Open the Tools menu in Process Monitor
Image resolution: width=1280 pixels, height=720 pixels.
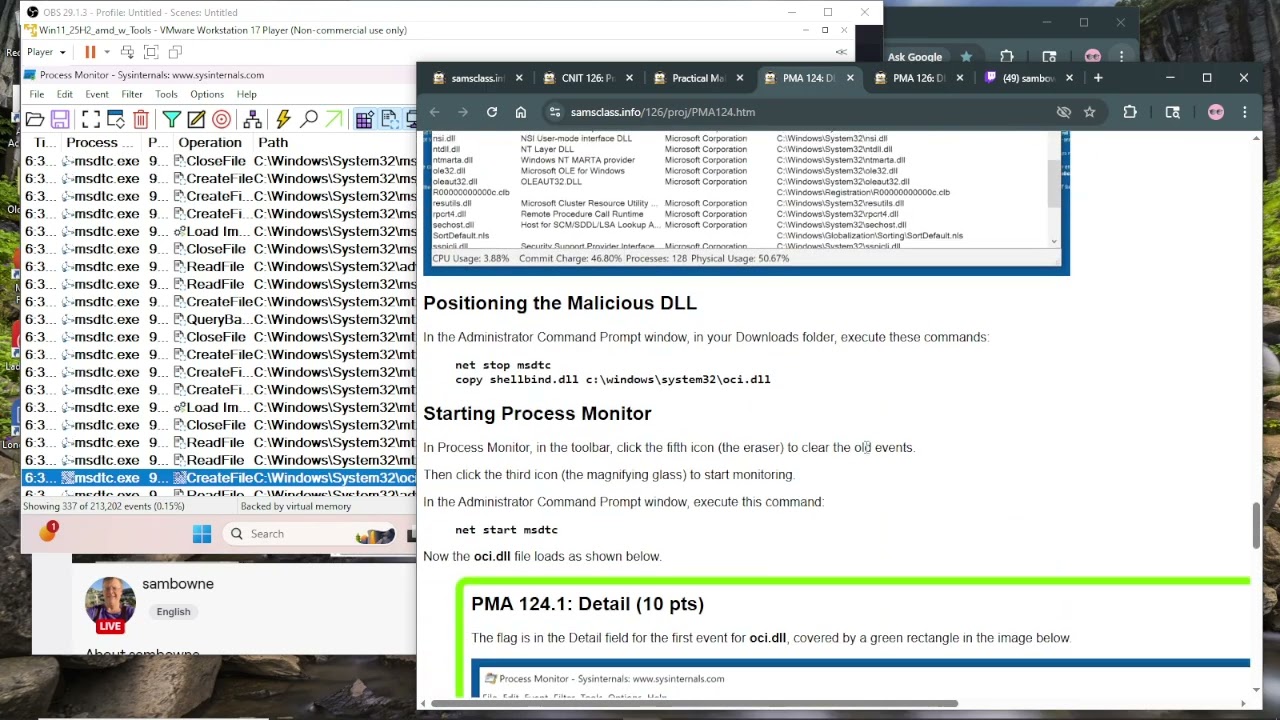(x=166, y=94)
